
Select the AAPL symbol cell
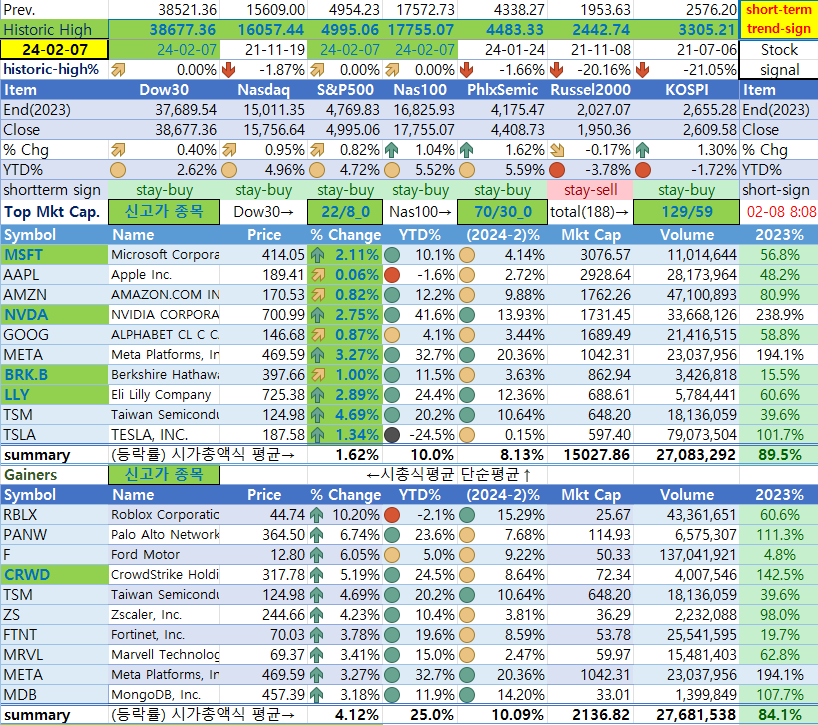click(x=54, y=275)
